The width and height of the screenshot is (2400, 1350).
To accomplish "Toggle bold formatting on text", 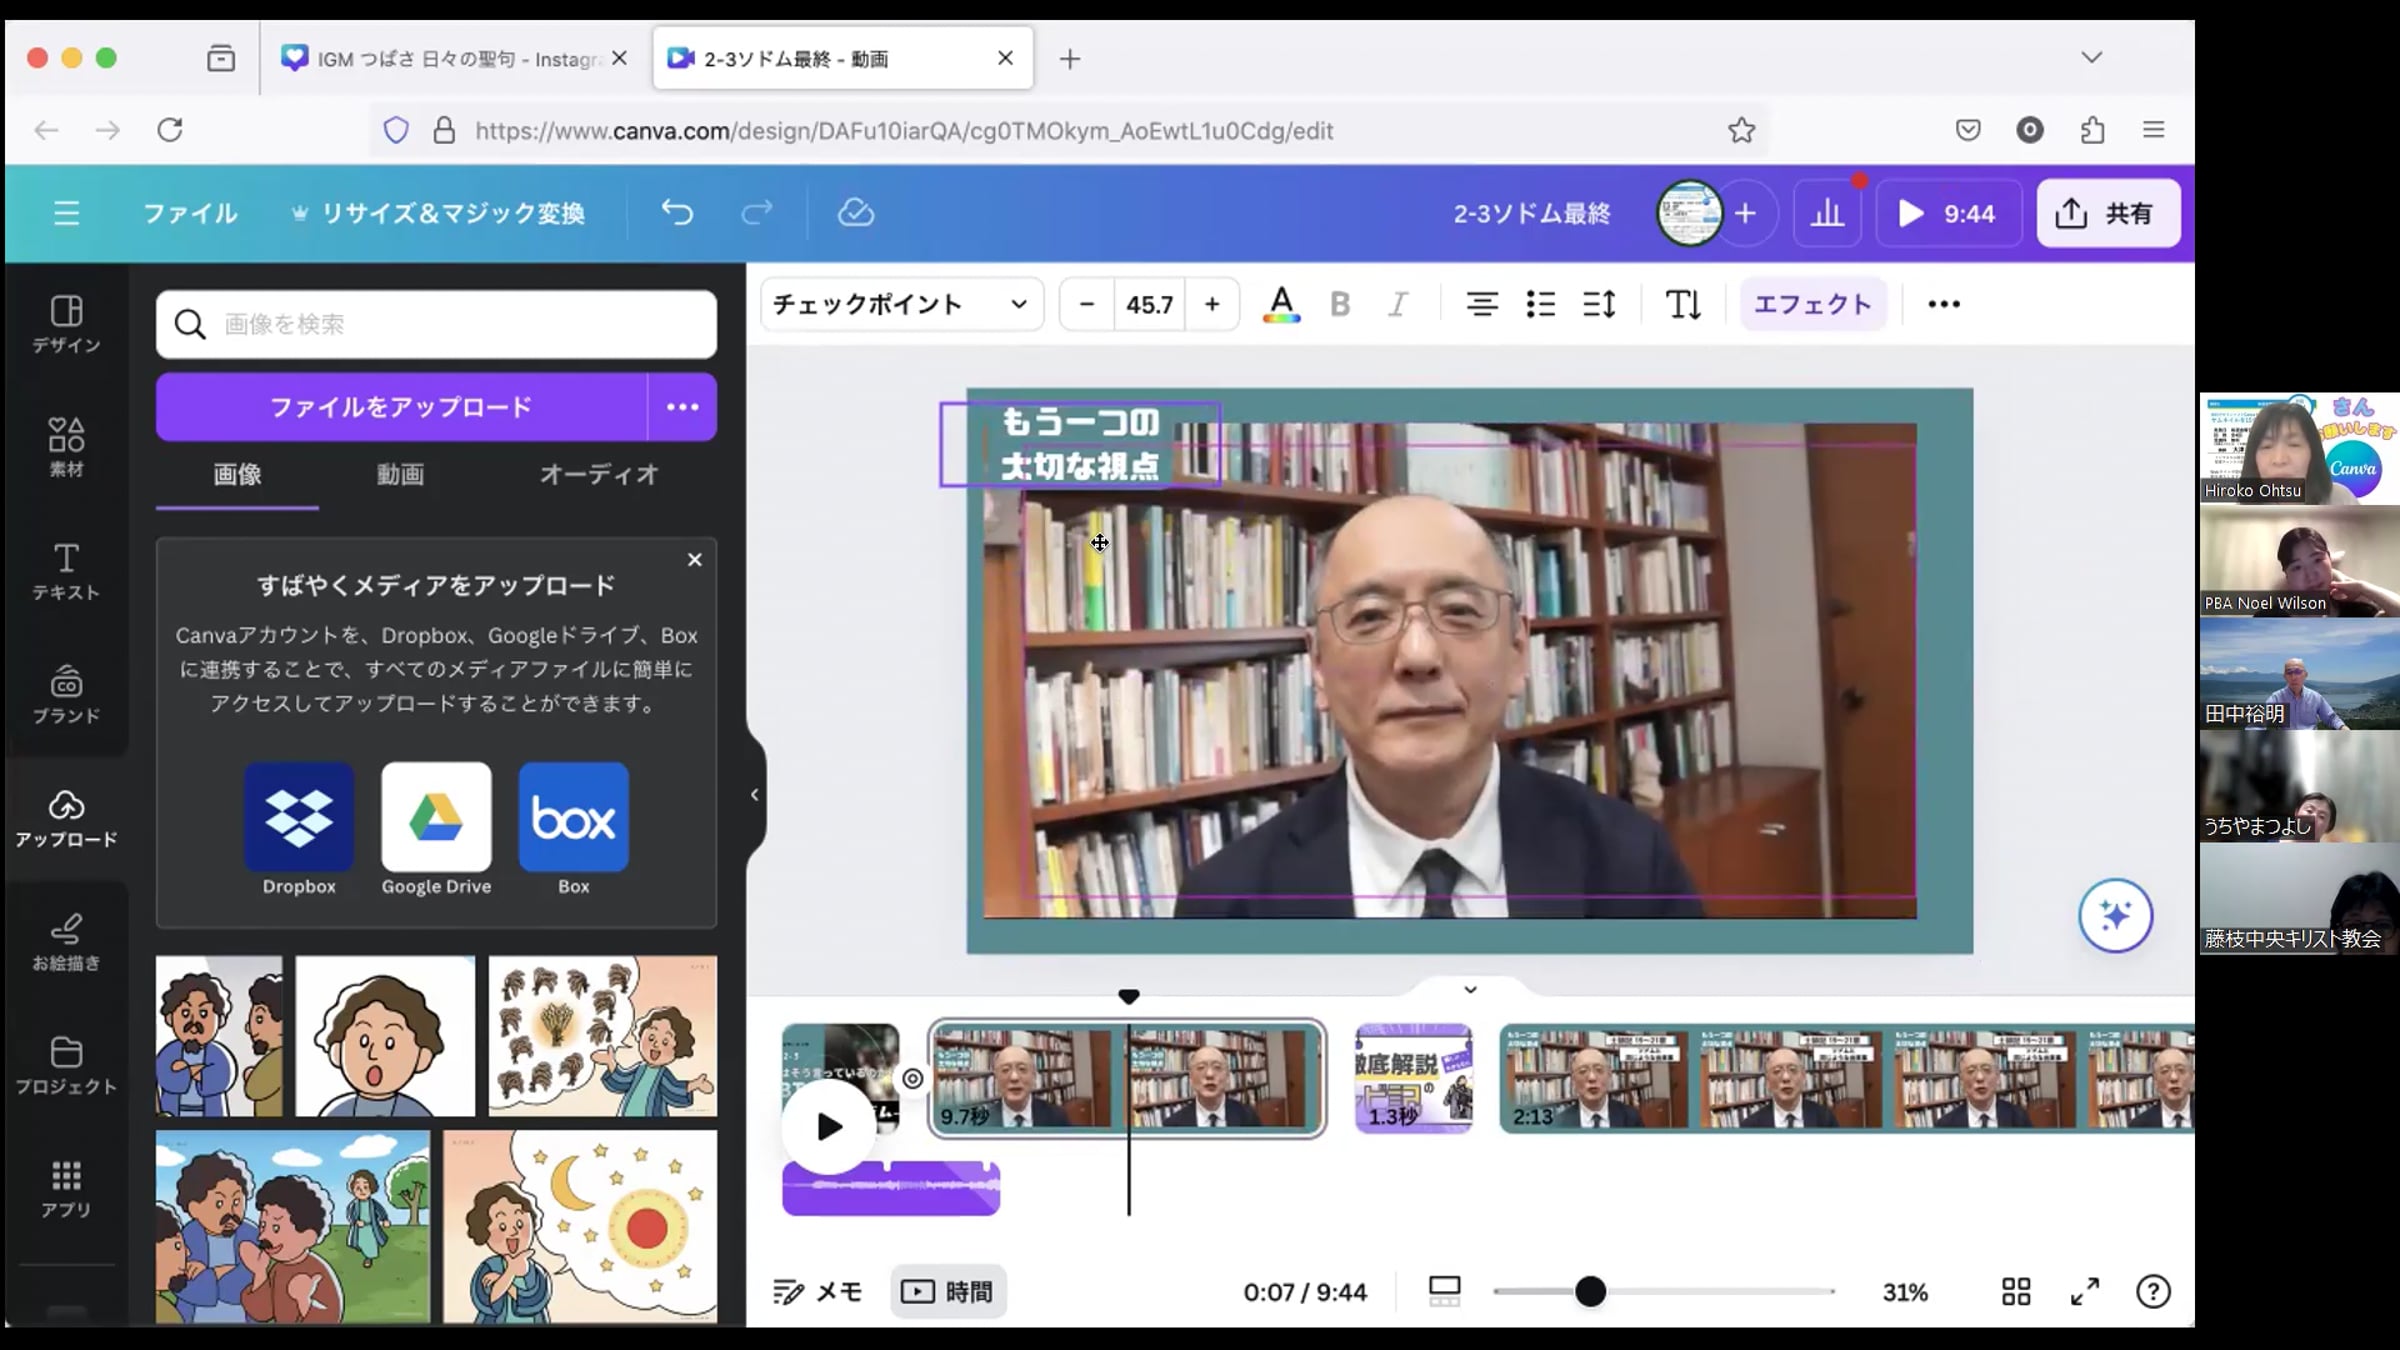I will (1340, 304).
